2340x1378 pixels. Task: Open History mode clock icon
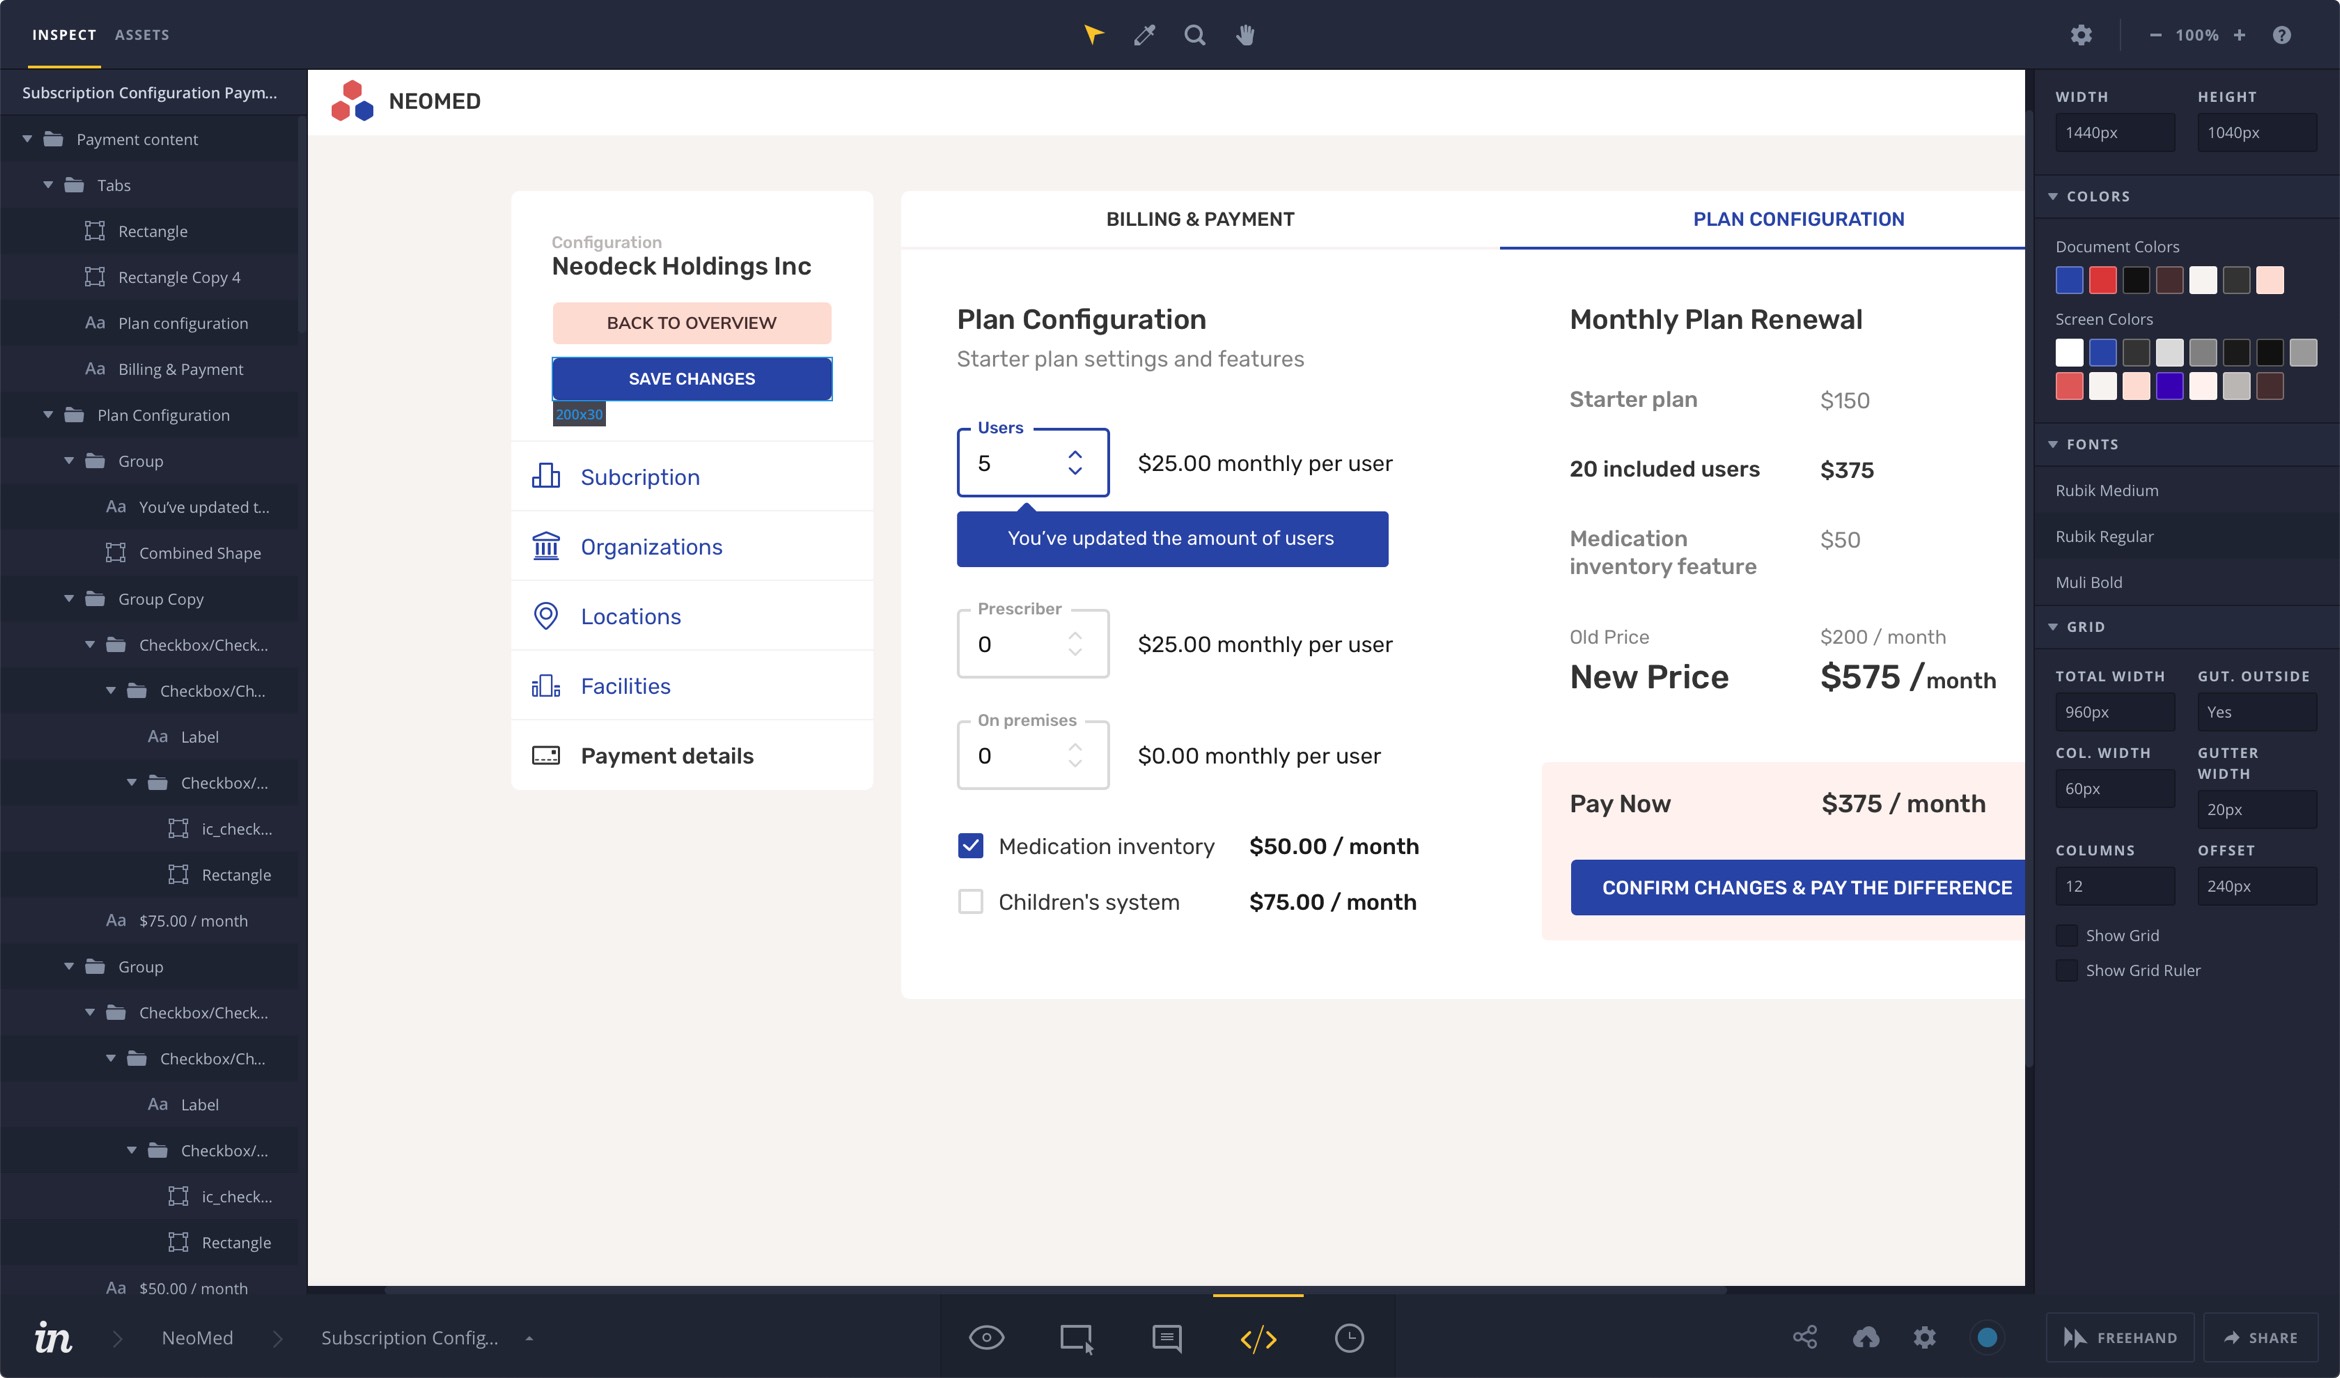click(x=1349, y=1337)
